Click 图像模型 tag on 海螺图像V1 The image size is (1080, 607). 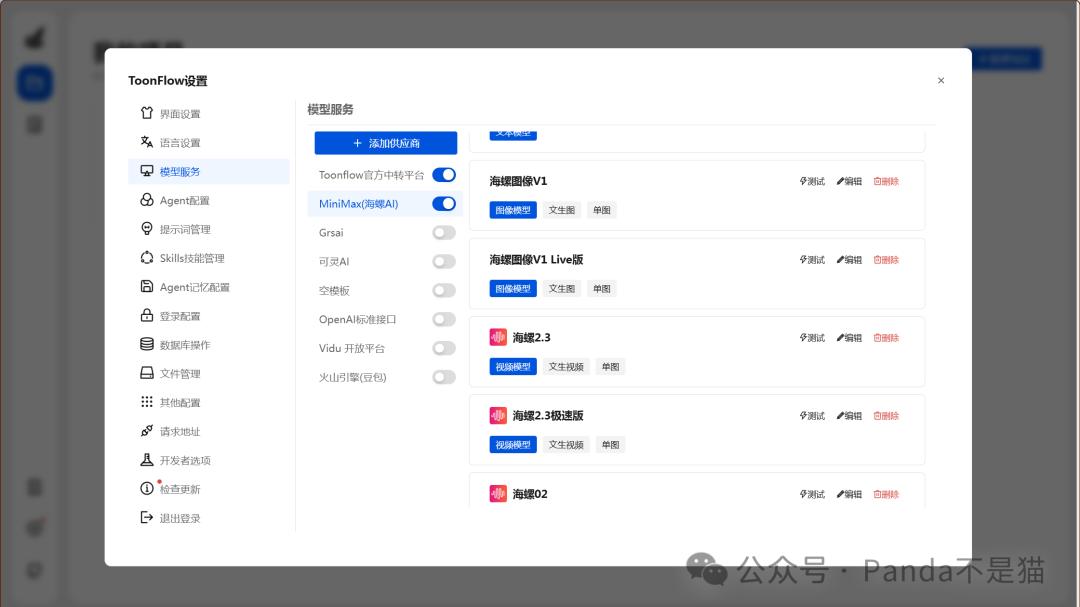click(513, 210)
